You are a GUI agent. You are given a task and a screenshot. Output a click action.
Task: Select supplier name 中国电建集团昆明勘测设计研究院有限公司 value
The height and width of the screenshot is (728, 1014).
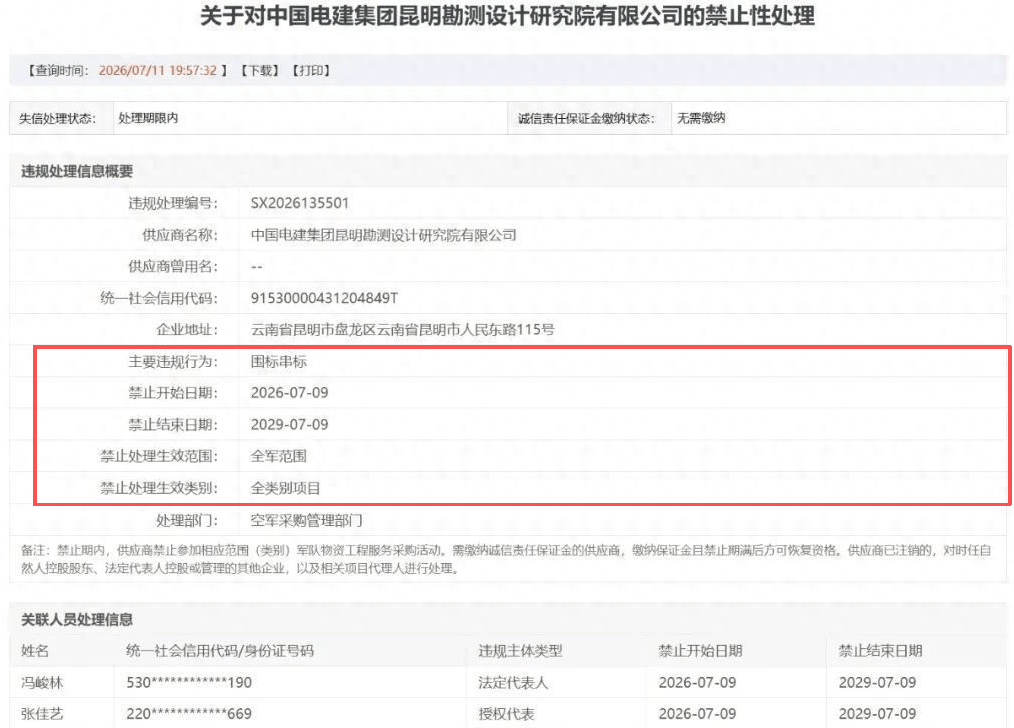point(383,235)
